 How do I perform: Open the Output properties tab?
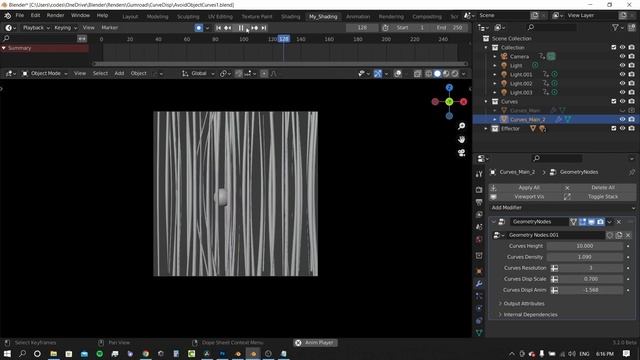click(x=479, y=202)
